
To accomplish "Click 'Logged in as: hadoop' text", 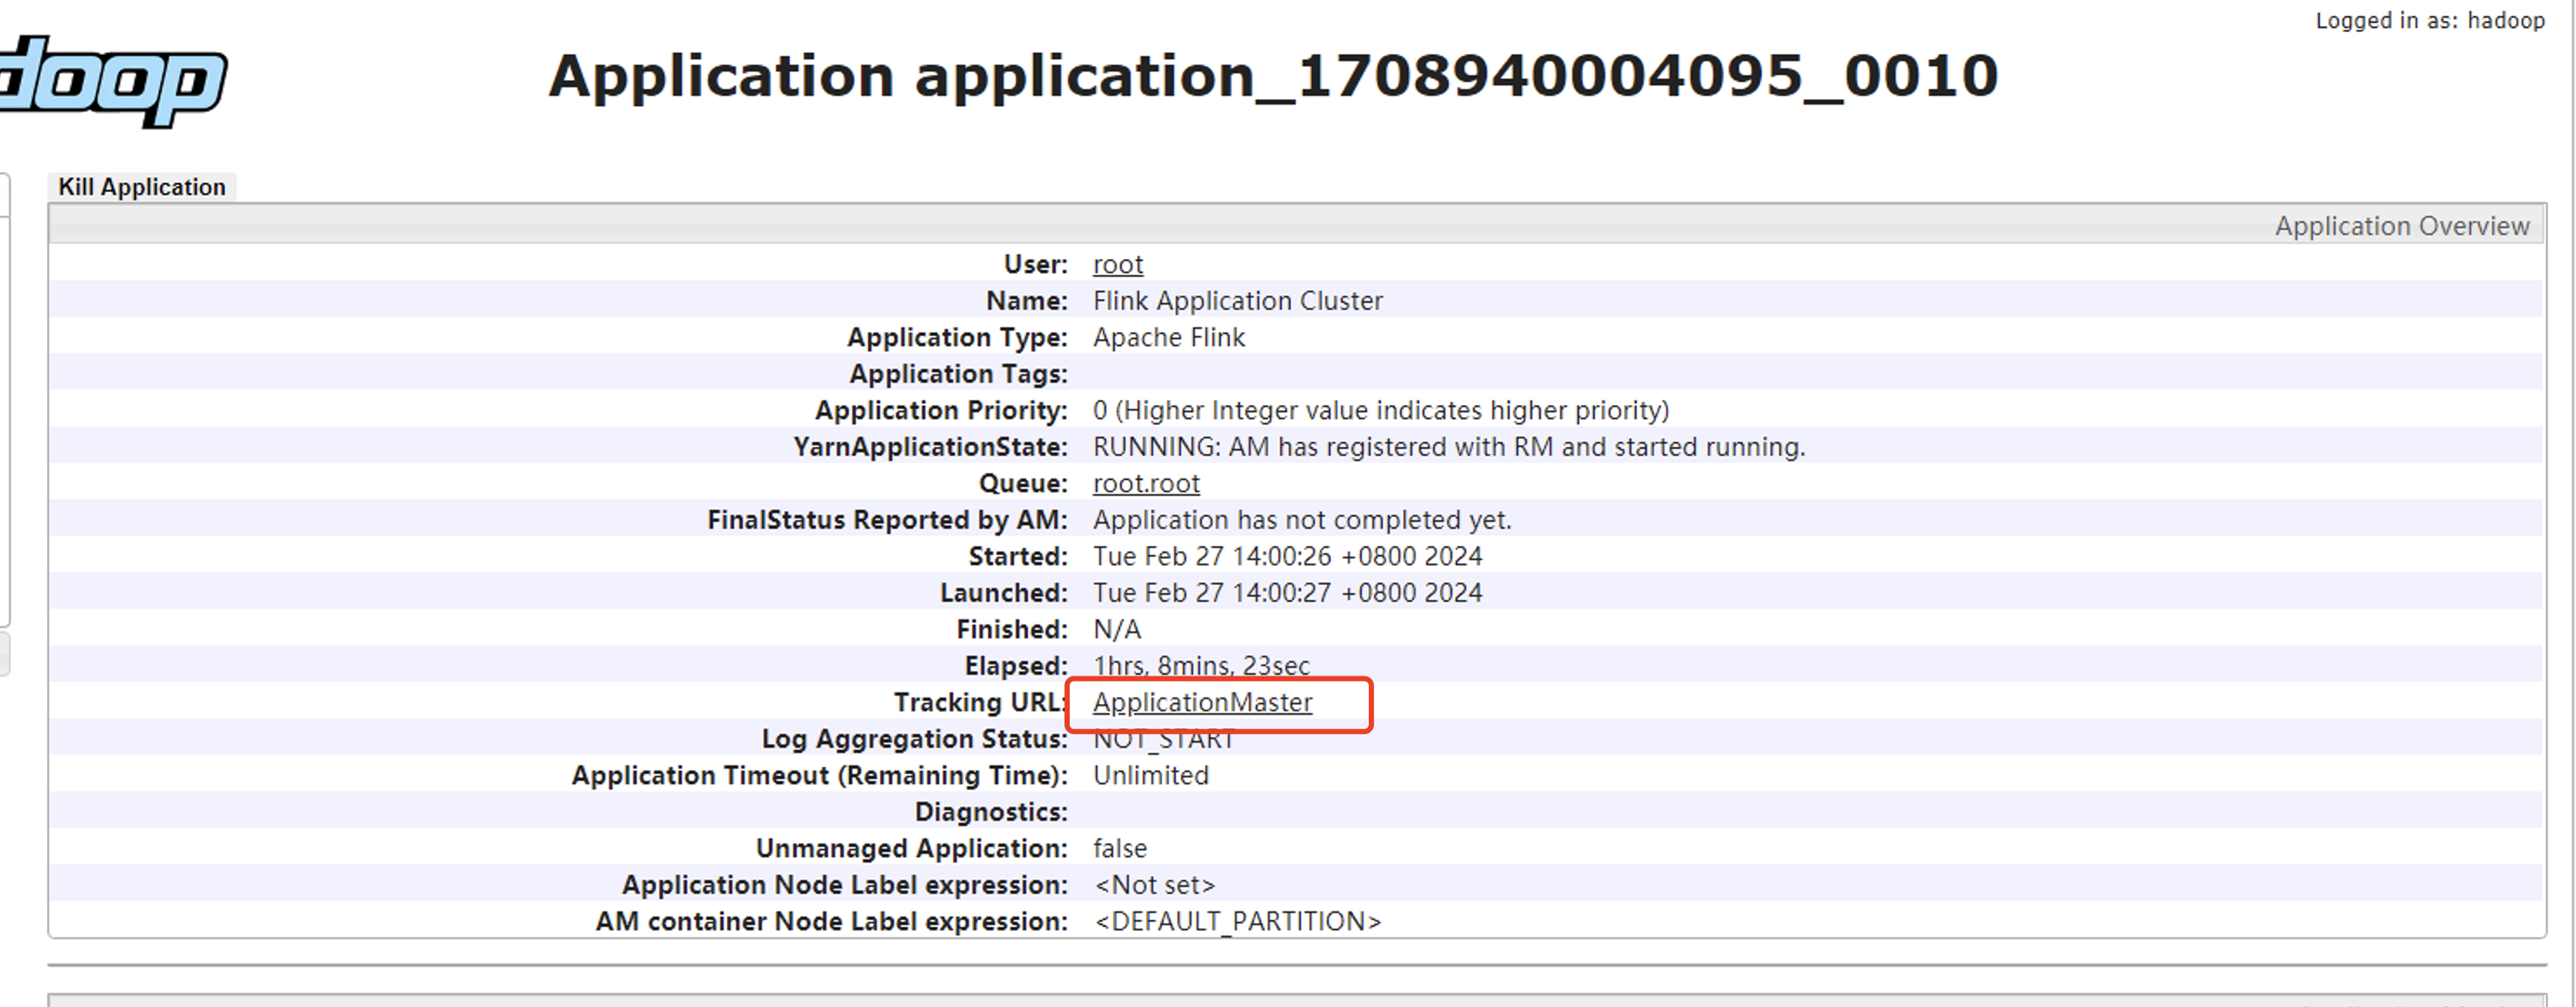I will [2430, 20].
